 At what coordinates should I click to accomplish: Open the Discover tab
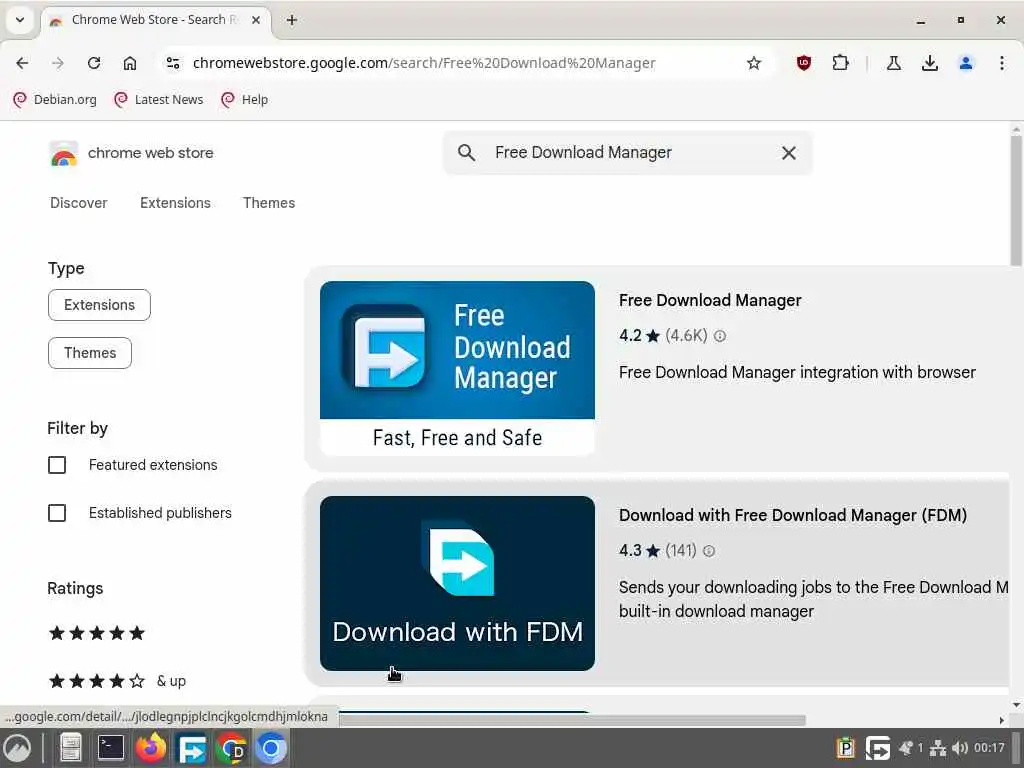[78, 203]
